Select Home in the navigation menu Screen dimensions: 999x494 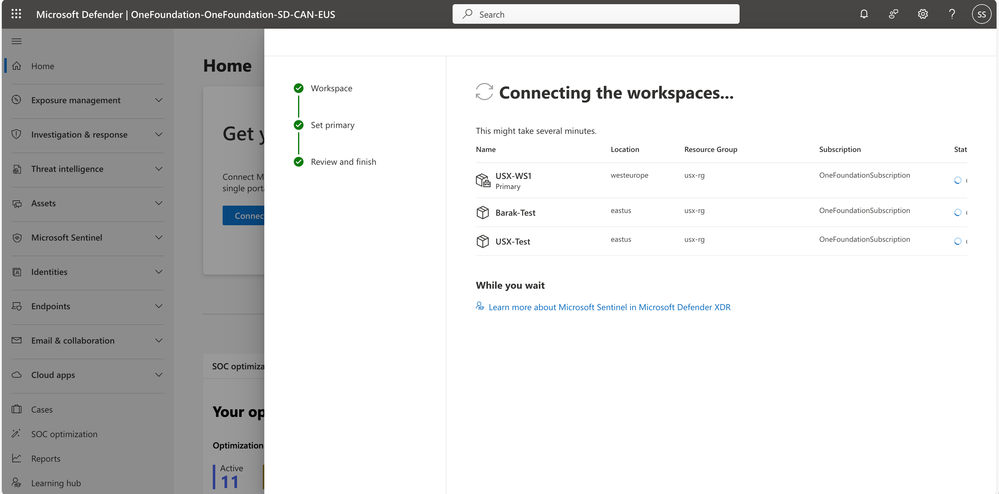point(43,66)
